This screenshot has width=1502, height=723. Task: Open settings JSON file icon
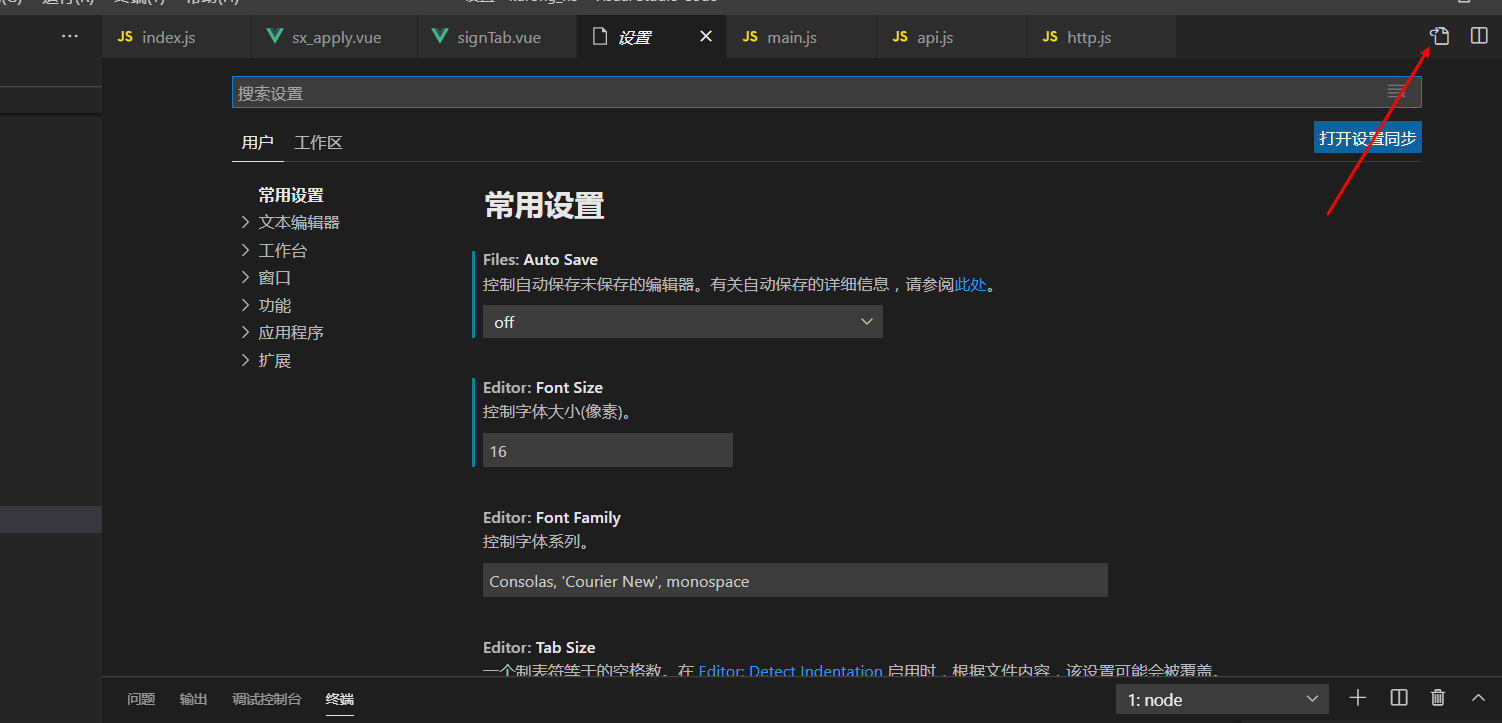[1439, 36]
